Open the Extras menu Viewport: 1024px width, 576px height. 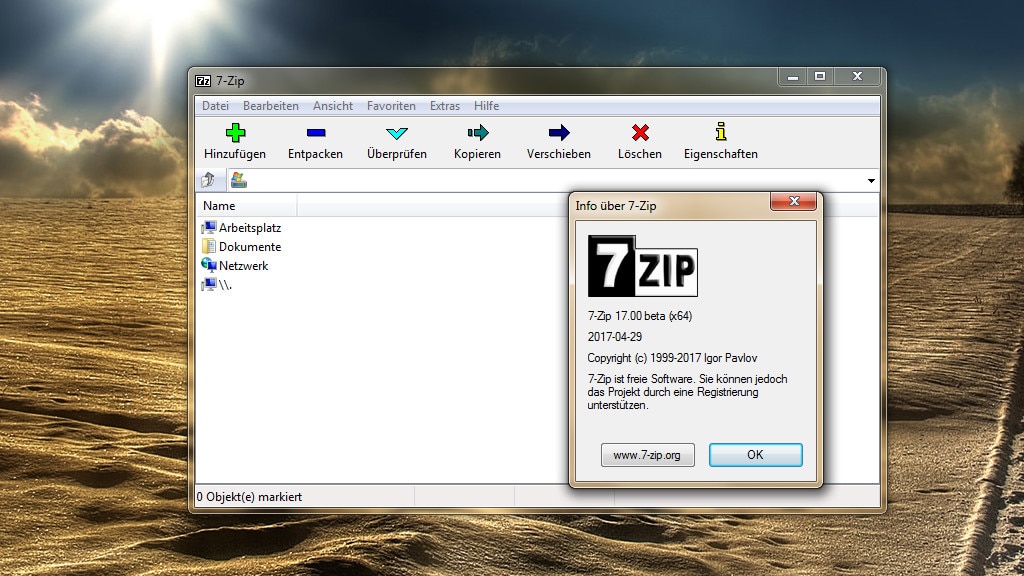coord(444,105)
